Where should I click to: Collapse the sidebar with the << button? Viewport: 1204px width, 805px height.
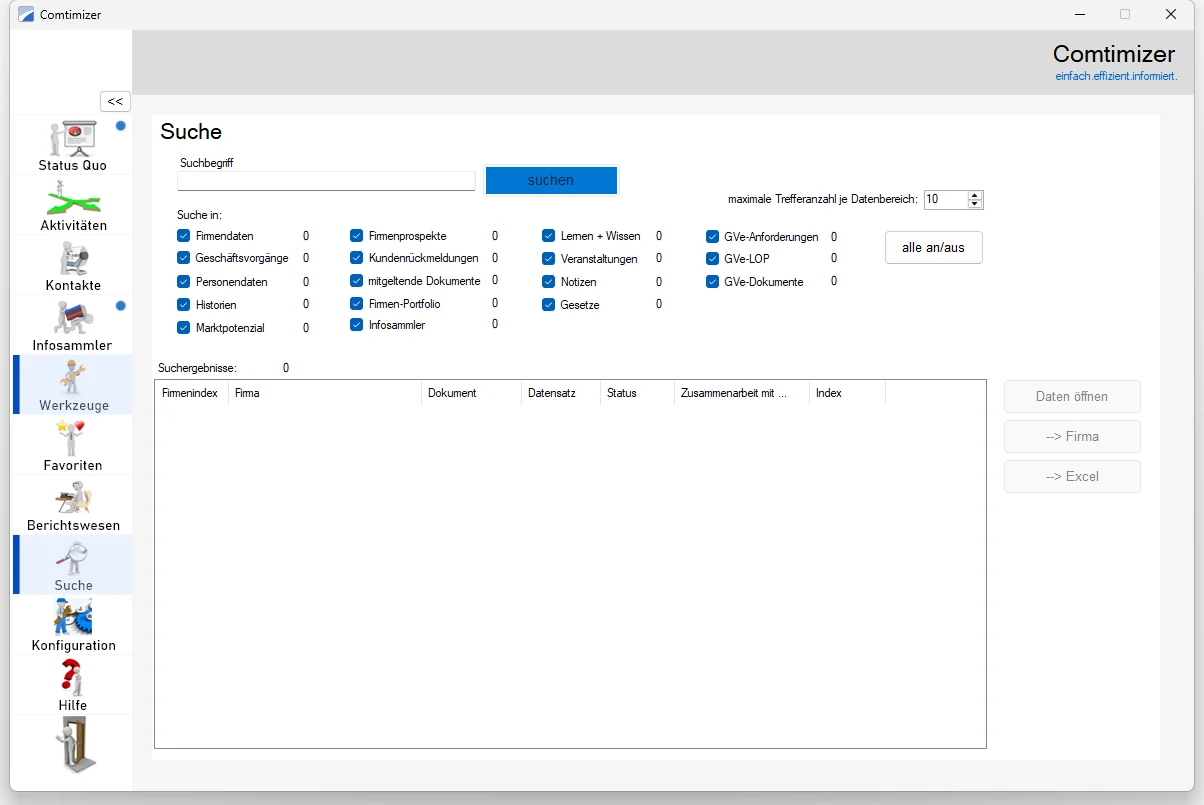click(115, 101)
